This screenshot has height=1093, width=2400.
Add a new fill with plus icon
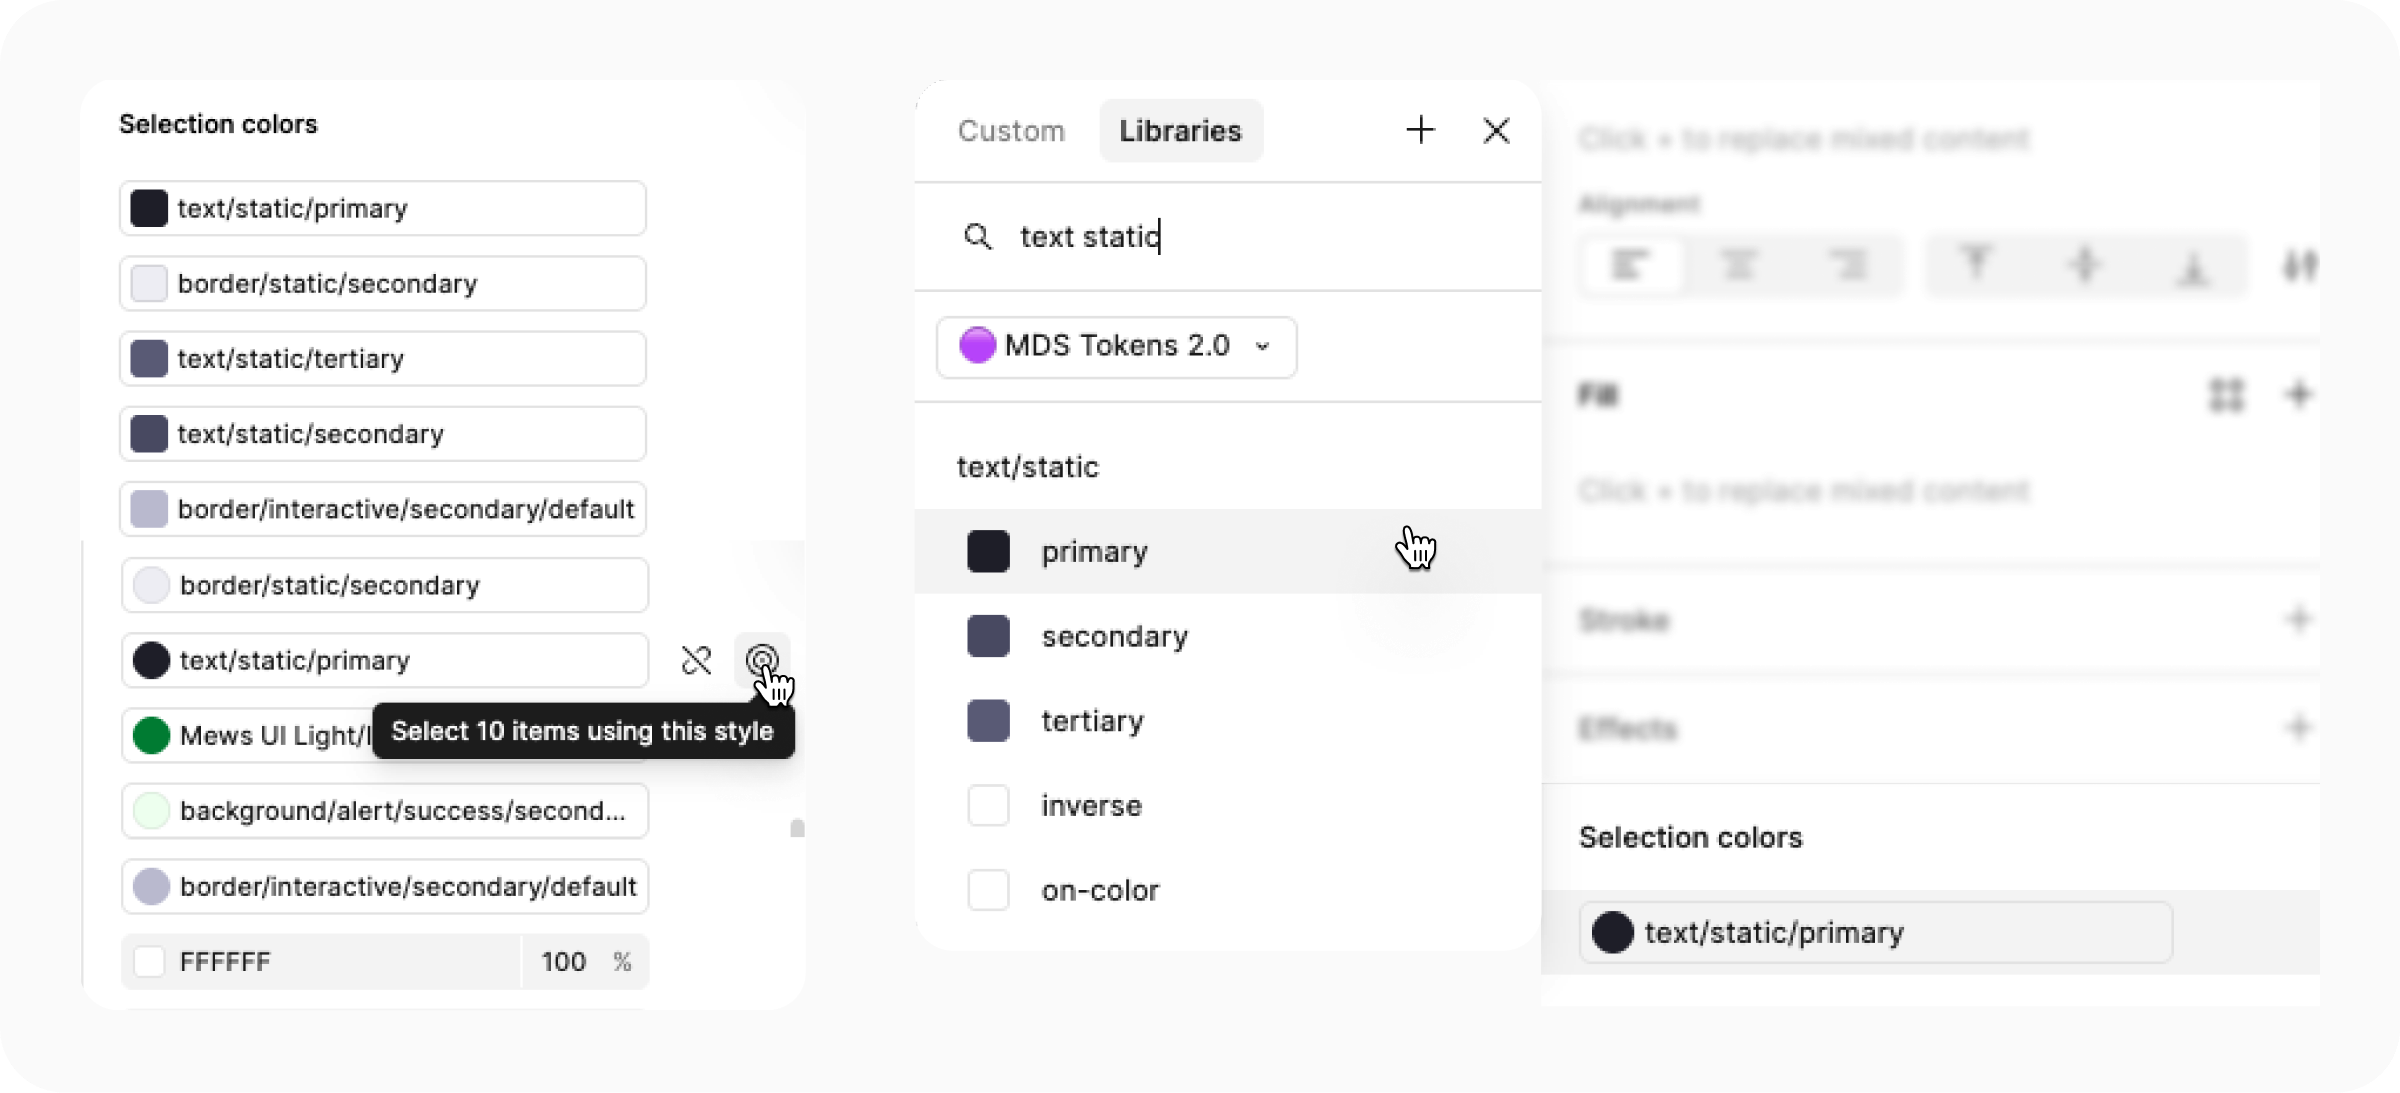[x=2297, y=395]
